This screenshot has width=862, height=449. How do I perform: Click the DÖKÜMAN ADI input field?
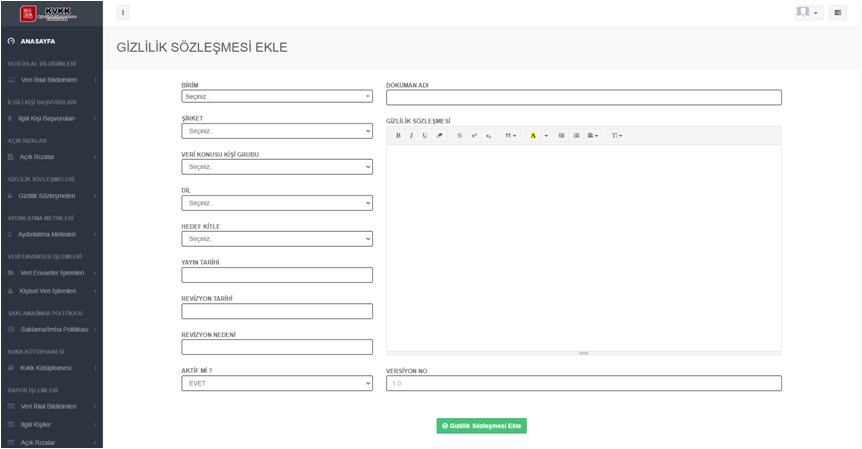coord(583,98)
